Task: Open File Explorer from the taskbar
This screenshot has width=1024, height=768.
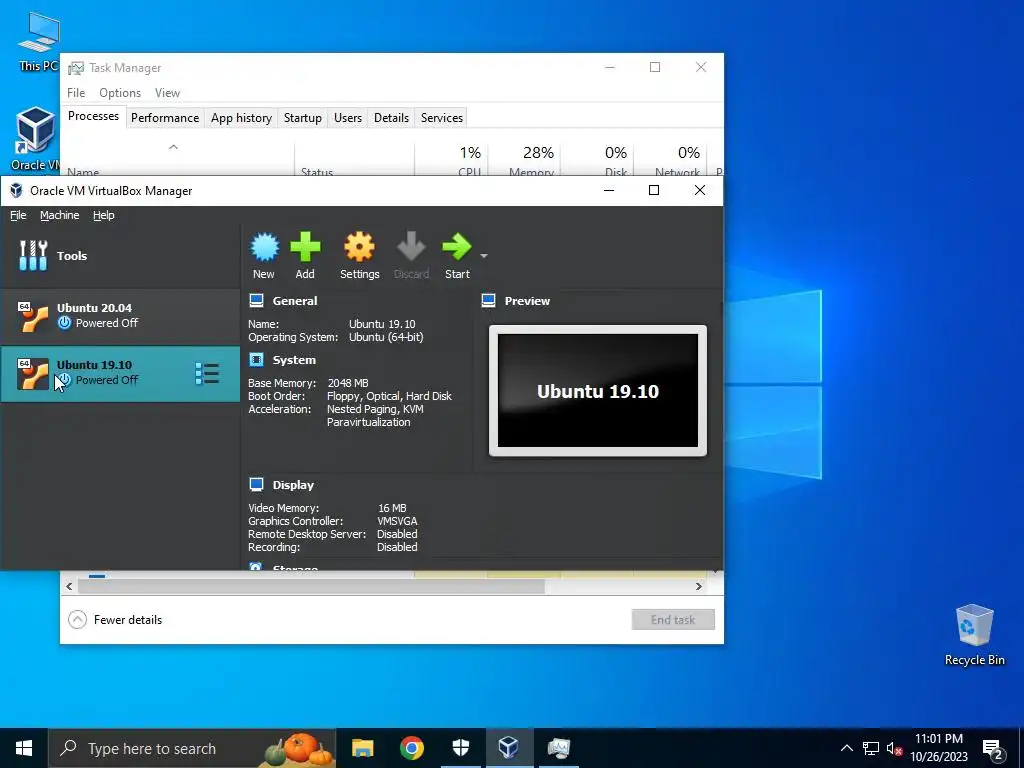Action: click(x=362, y=748)
